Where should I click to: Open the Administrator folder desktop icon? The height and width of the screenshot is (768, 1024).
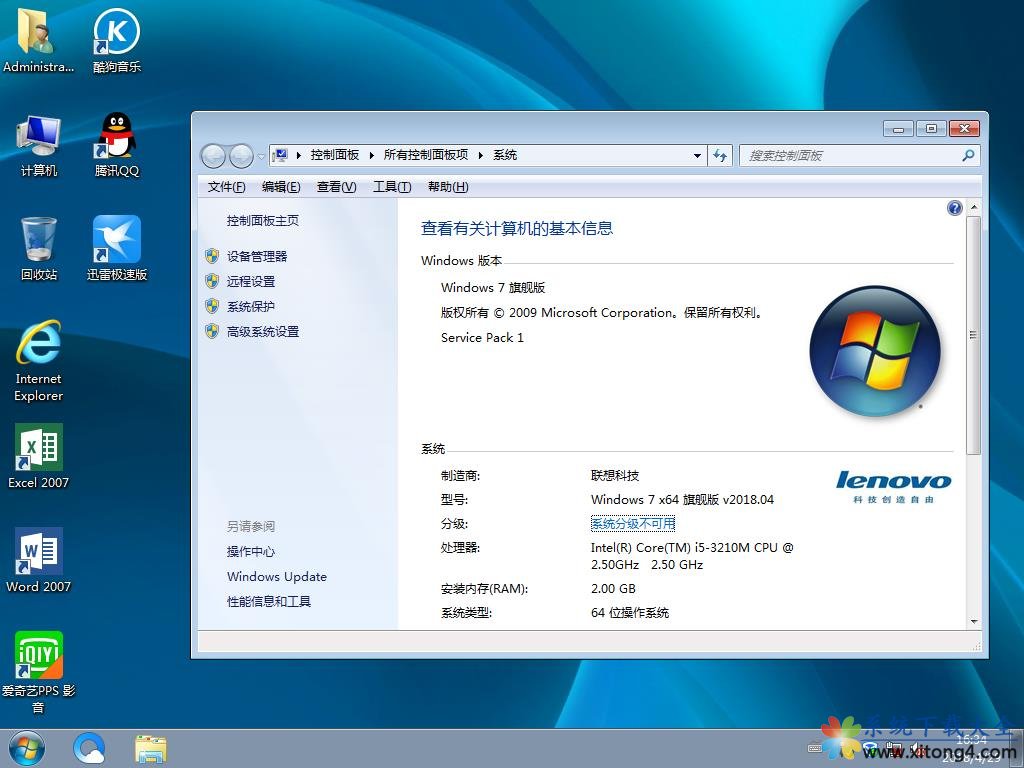[x=38, y=39]
